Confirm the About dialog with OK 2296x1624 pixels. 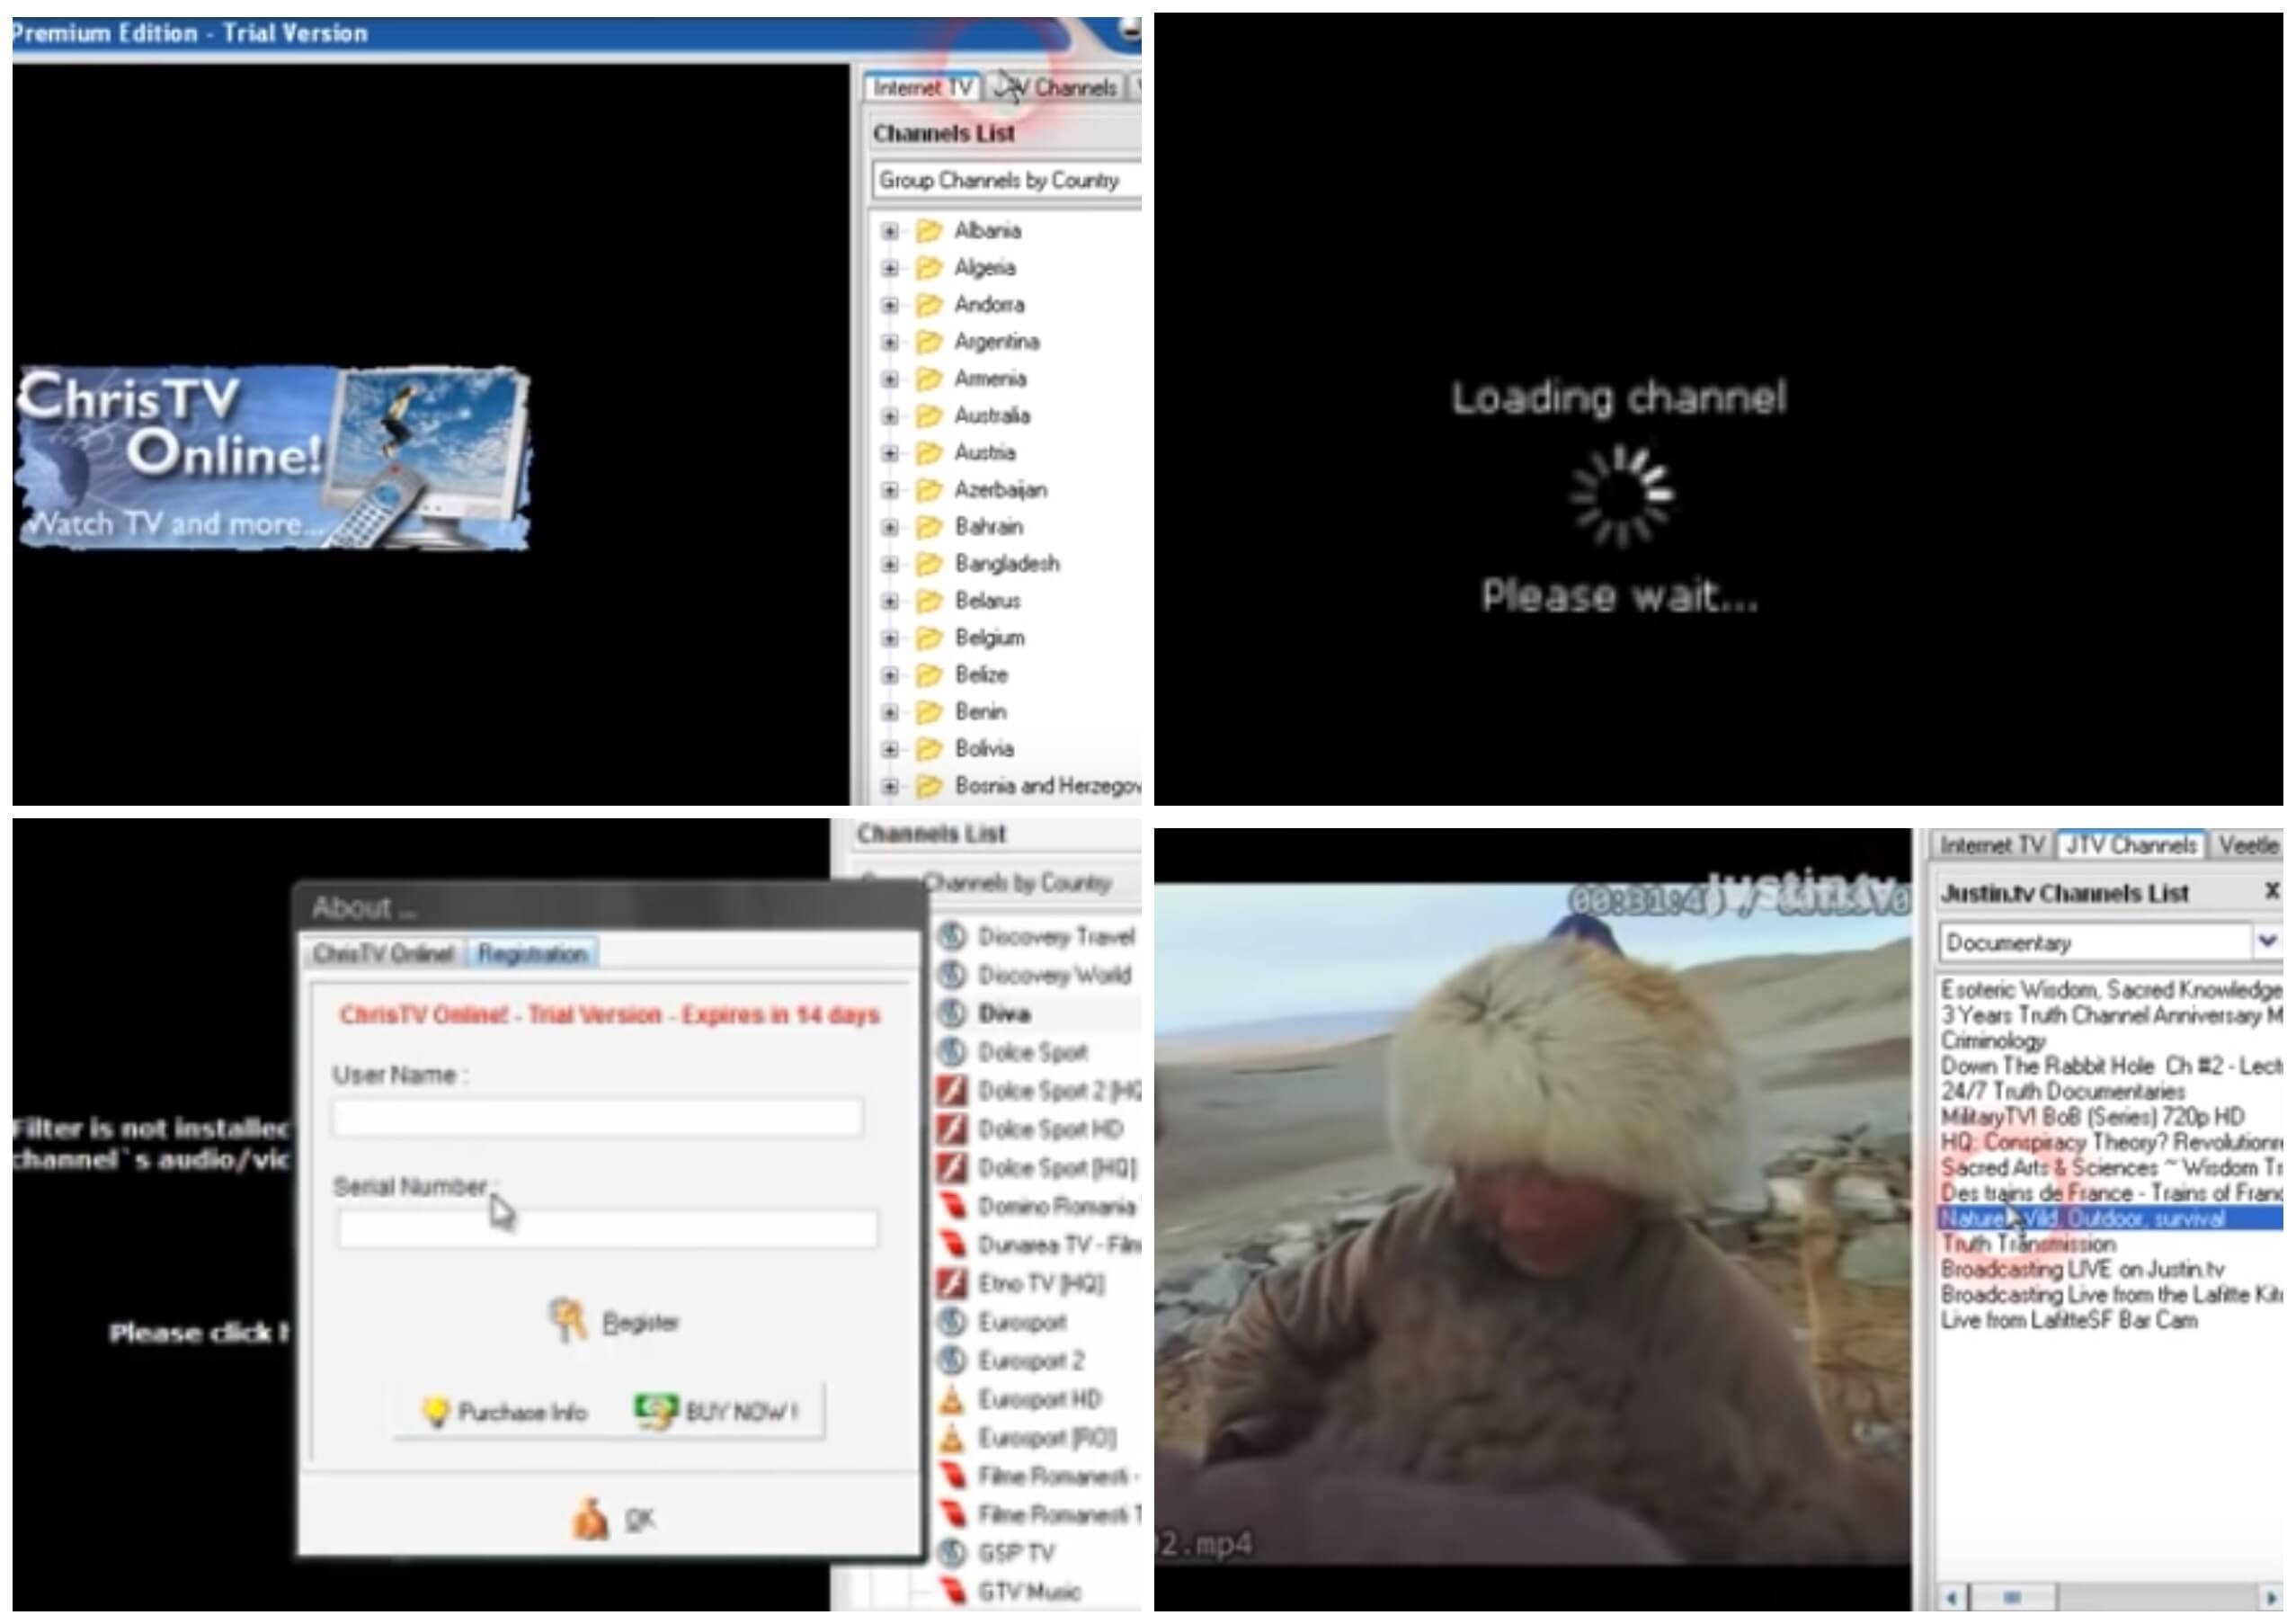614,1520
